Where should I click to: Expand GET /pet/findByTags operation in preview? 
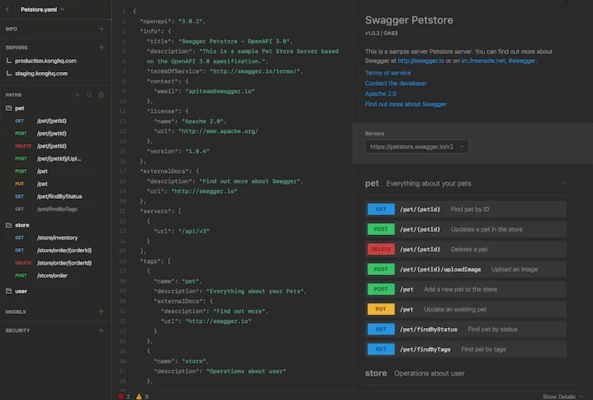coord(466,349)
